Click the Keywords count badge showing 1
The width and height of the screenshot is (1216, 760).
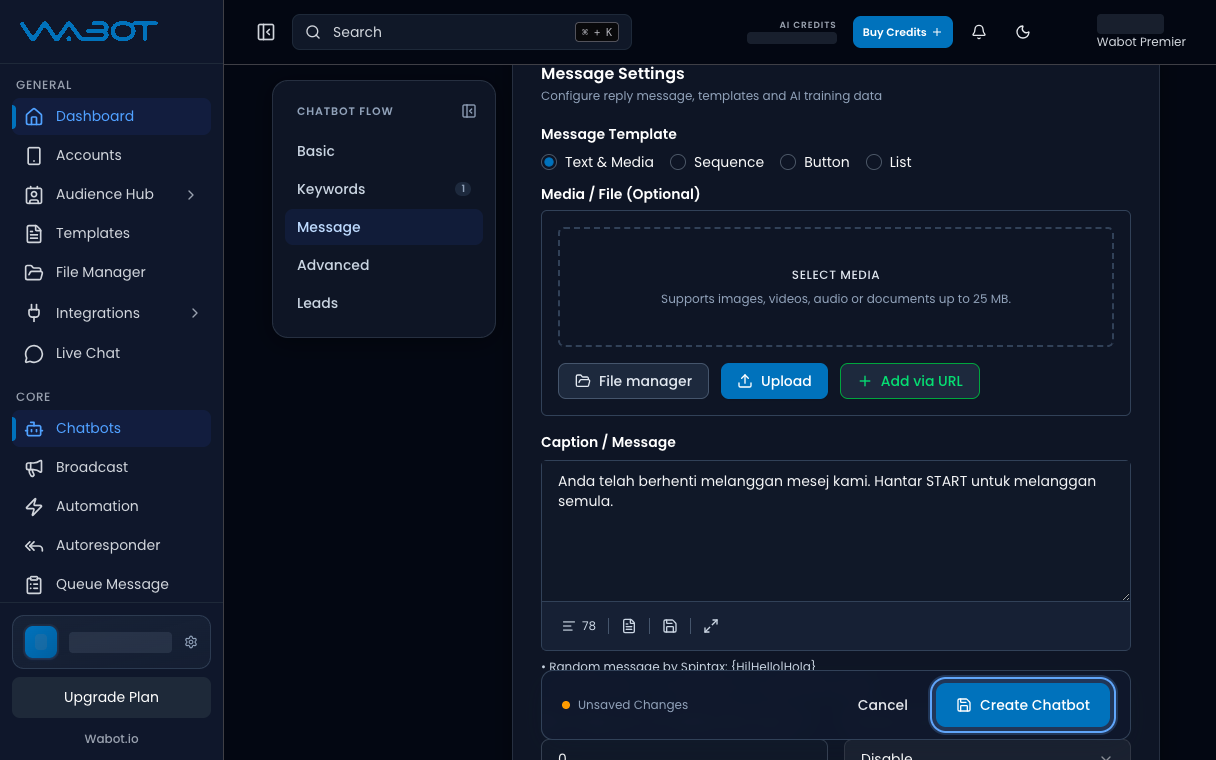pyautogui.click(x=462, y=188)
